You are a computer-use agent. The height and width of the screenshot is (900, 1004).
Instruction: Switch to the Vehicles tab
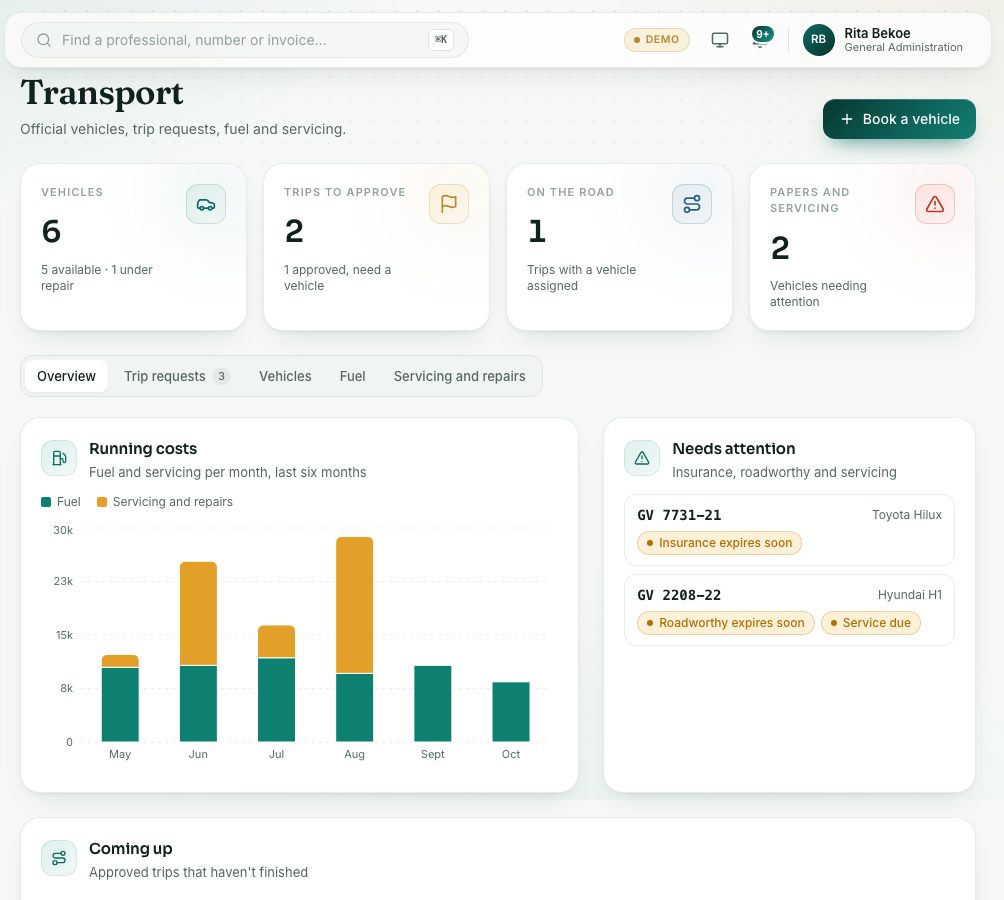(x=285, y=376)
